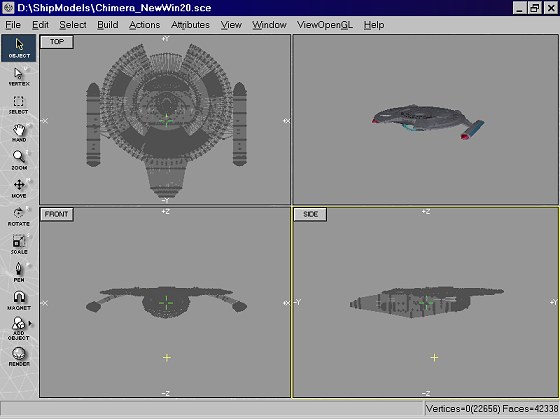Open the File menu
Viewport: 560px width, 419px height.
[13, 25]
